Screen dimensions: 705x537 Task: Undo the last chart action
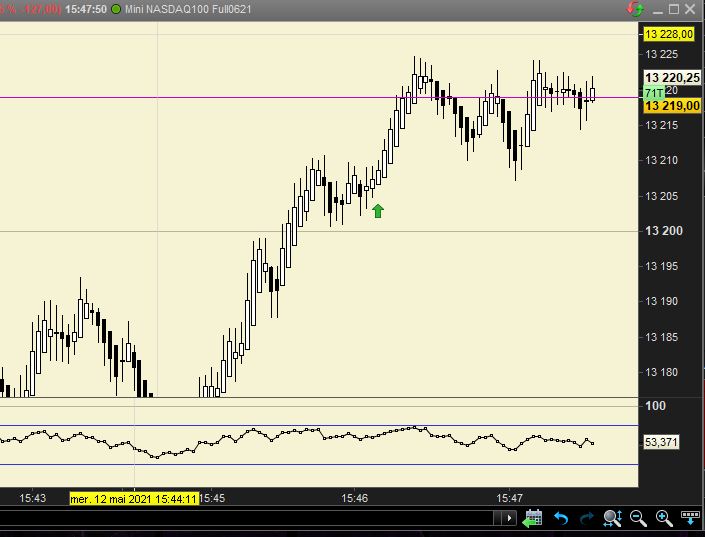pos(561,519)
